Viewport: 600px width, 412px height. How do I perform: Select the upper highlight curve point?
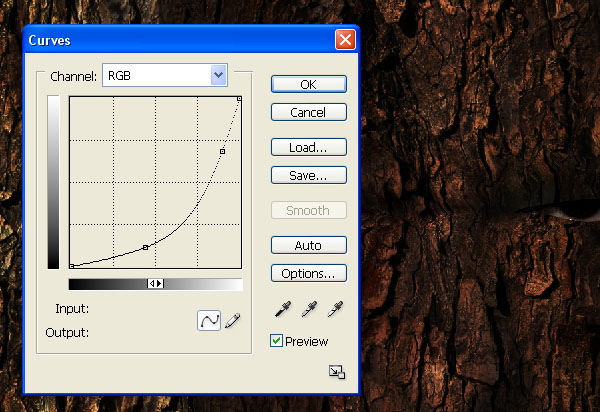223,151
